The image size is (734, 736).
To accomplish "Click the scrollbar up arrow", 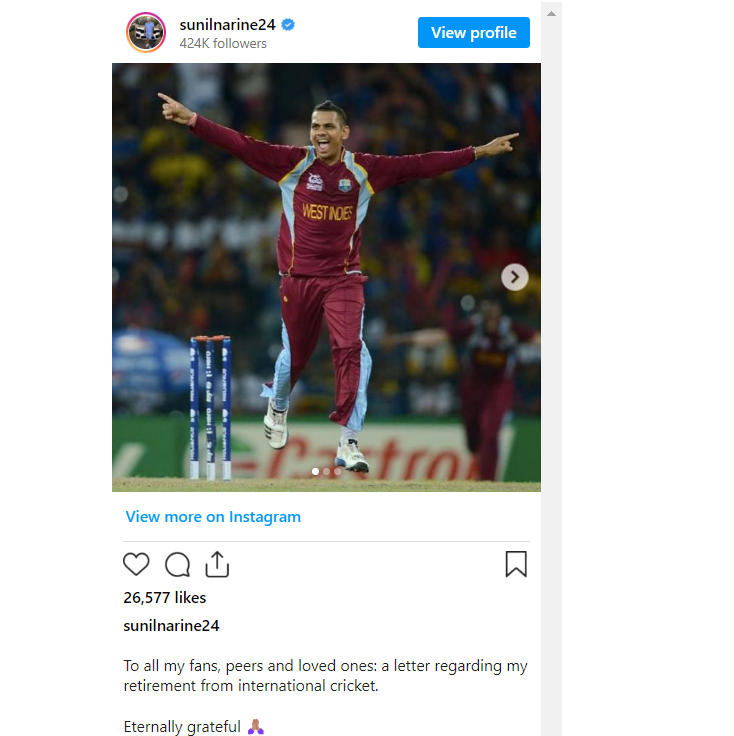I will tap(551, 14).
